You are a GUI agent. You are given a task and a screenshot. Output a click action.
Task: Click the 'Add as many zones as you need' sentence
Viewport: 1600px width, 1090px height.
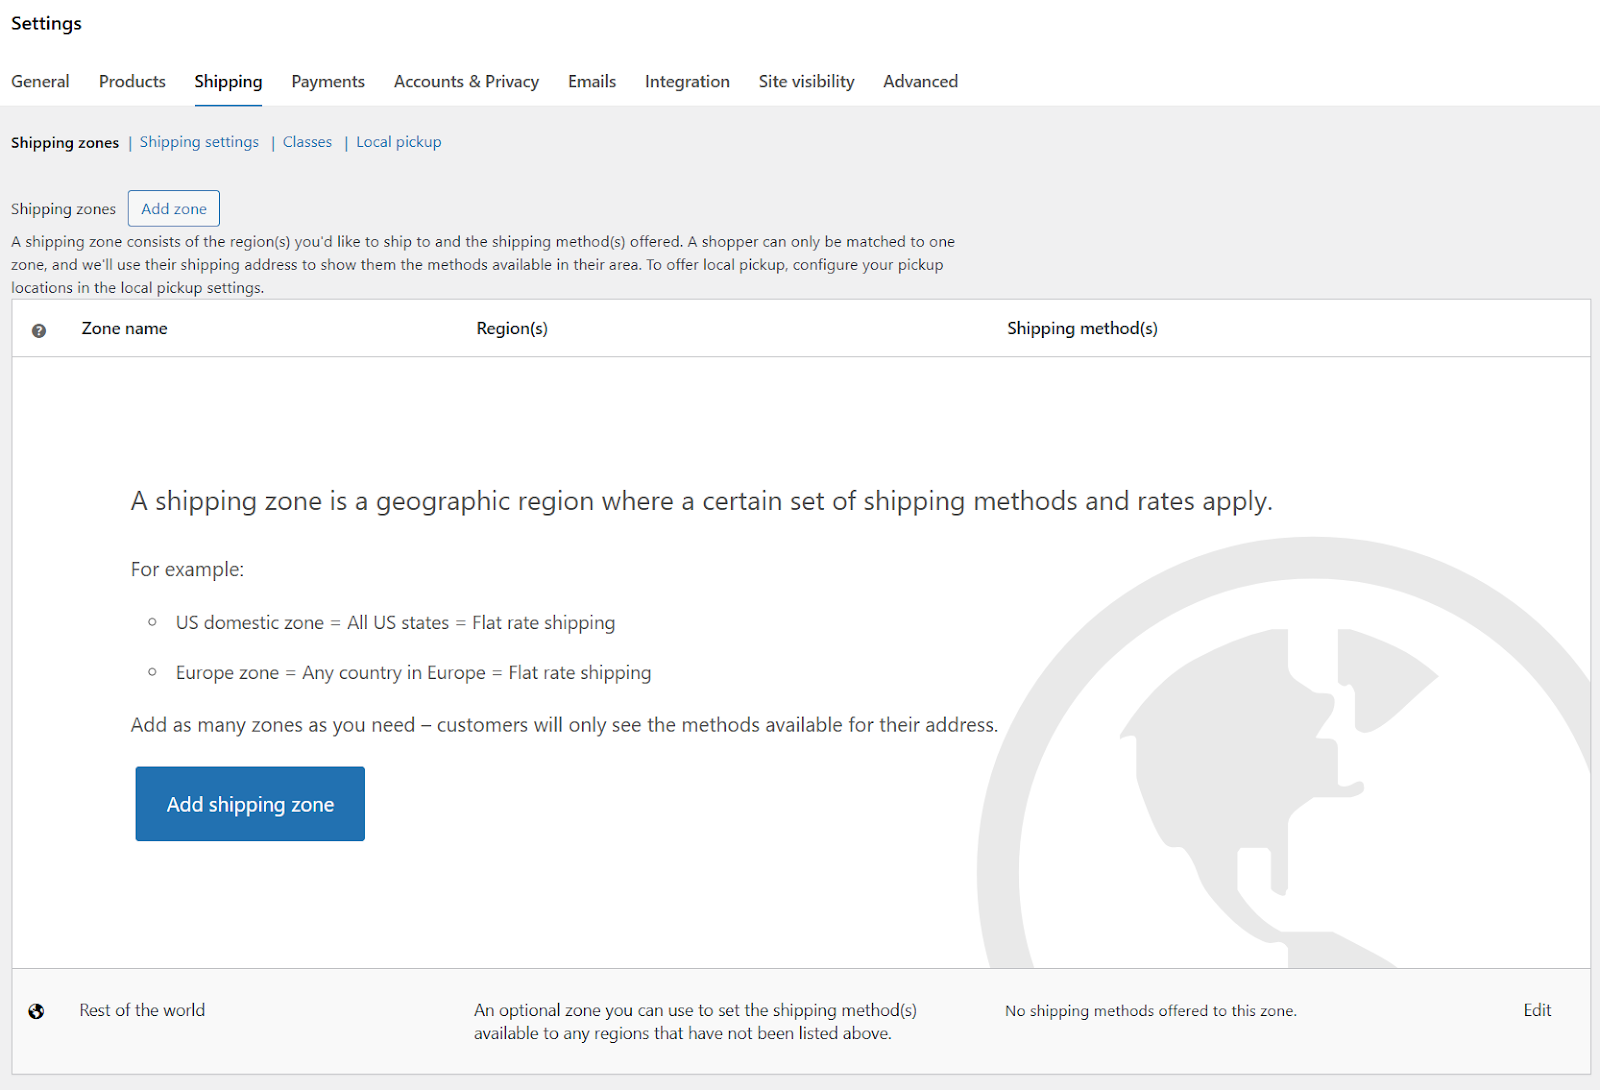pyautogui.click(x=564, y=725)
